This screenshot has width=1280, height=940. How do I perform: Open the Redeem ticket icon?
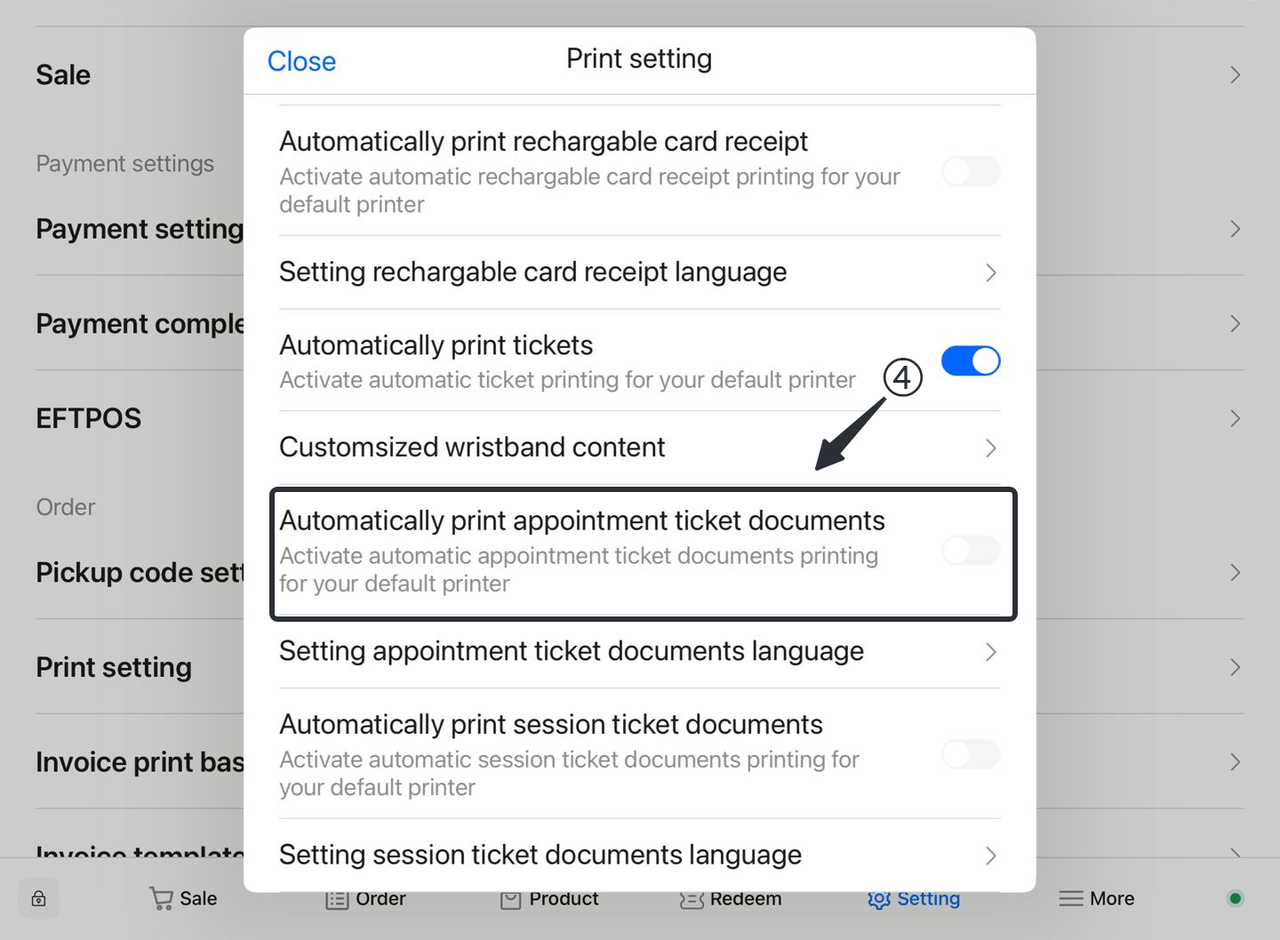[x=691, y=899]
